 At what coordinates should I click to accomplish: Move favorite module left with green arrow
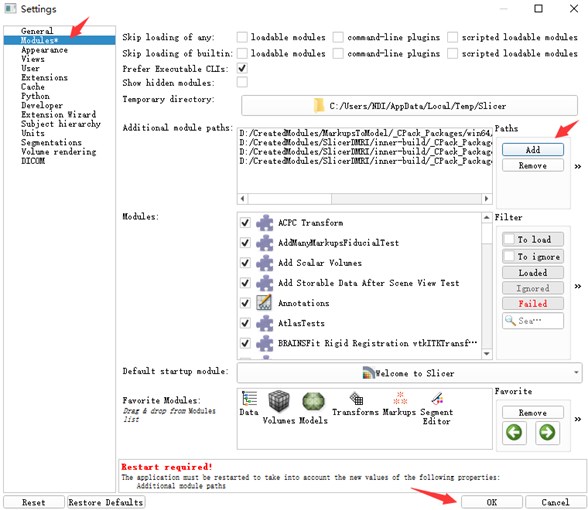tap(514, 432)
